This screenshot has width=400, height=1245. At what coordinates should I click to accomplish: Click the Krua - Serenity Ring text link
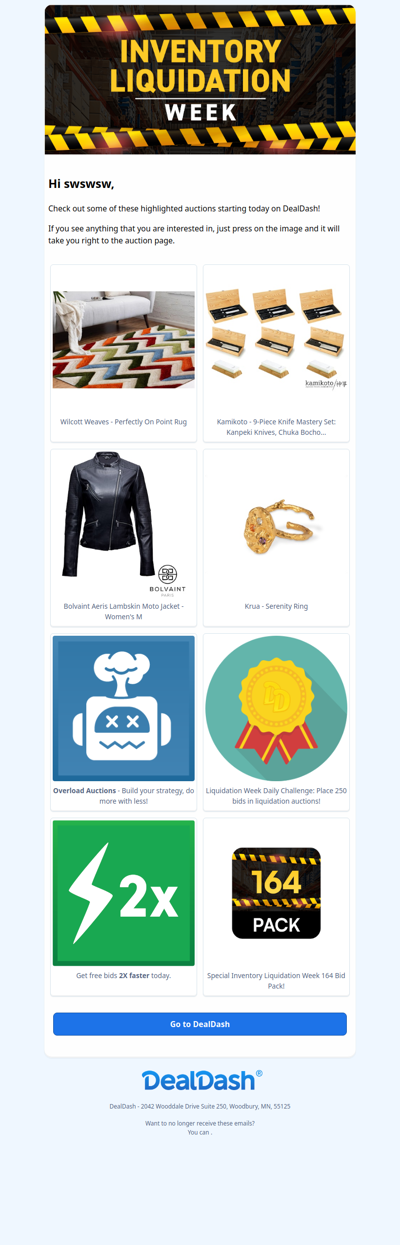pyautogui.click(x=276, y=606)
